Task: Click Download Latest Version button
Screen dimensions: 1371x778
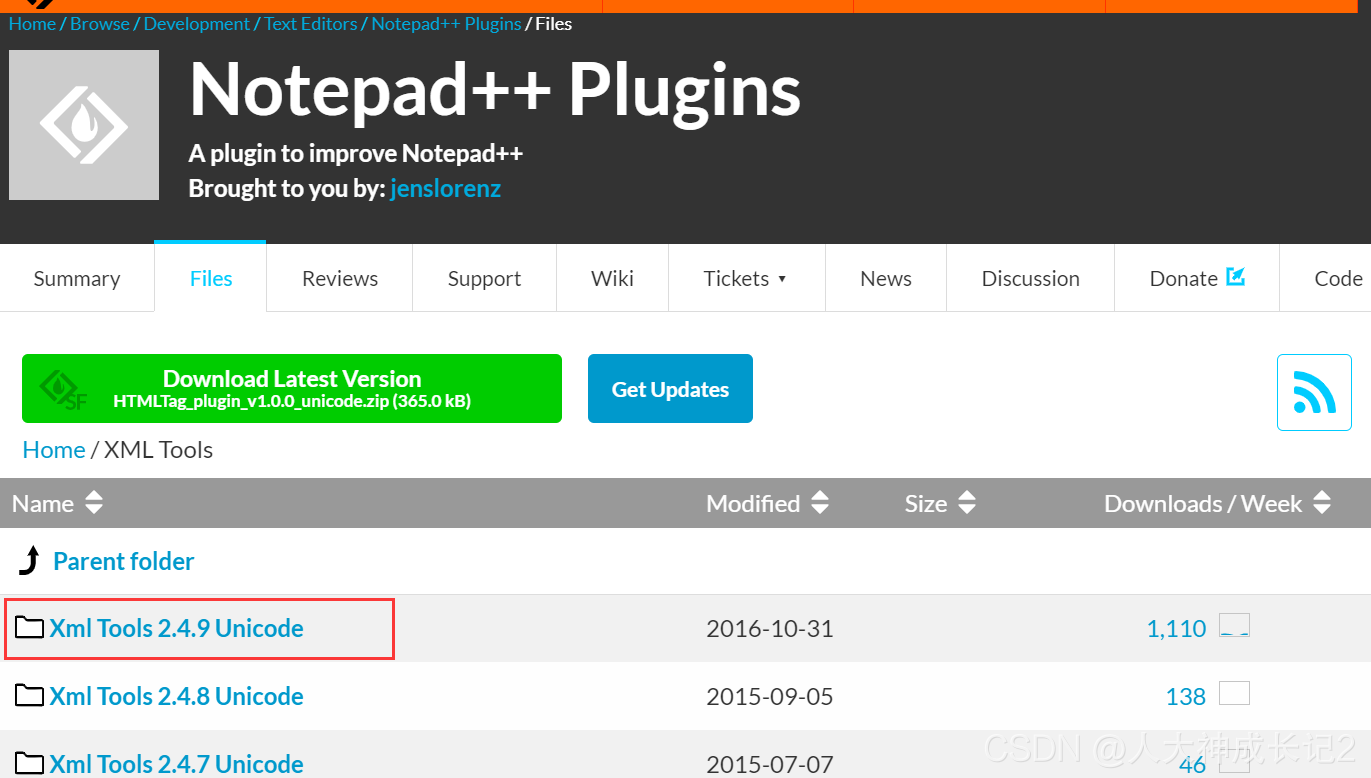Action: point(292,389)
